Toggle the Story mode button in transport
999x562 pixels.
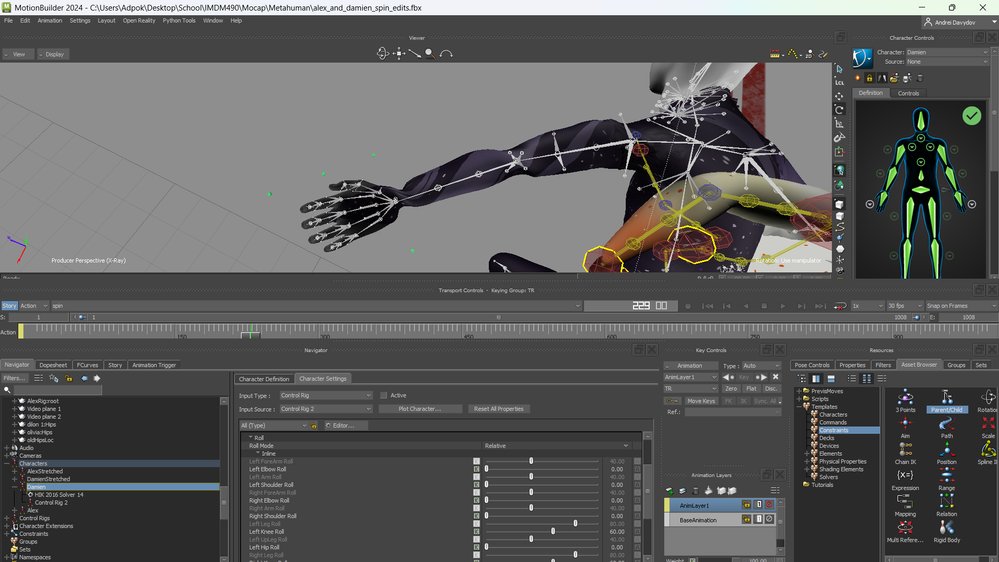9,306
